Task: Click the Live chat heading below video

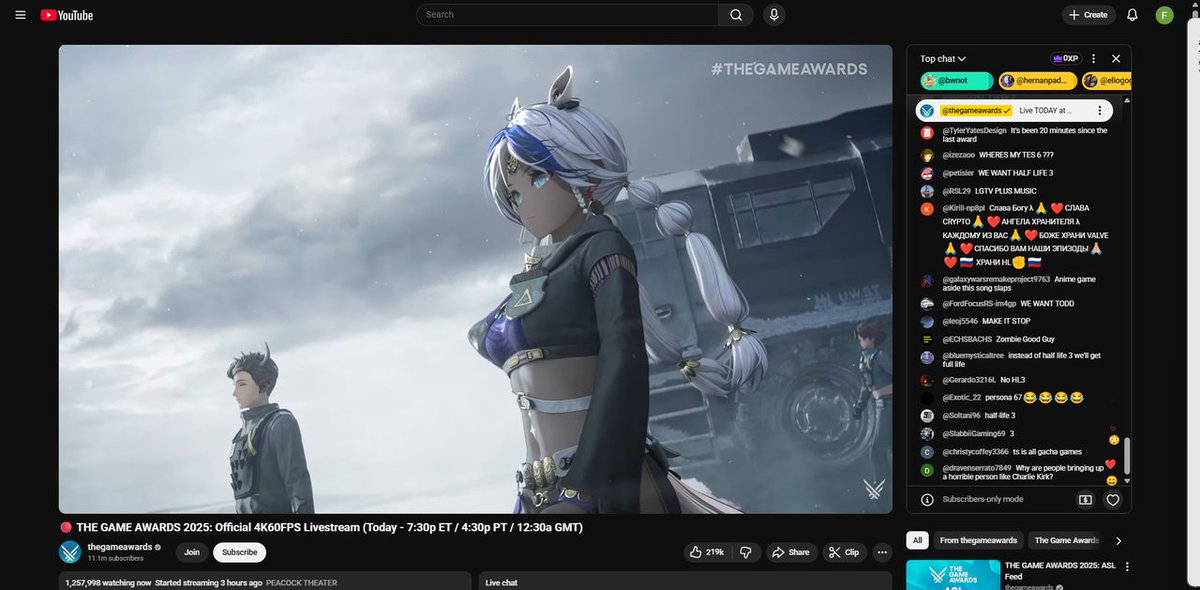Action: click(x=500, y=583)
